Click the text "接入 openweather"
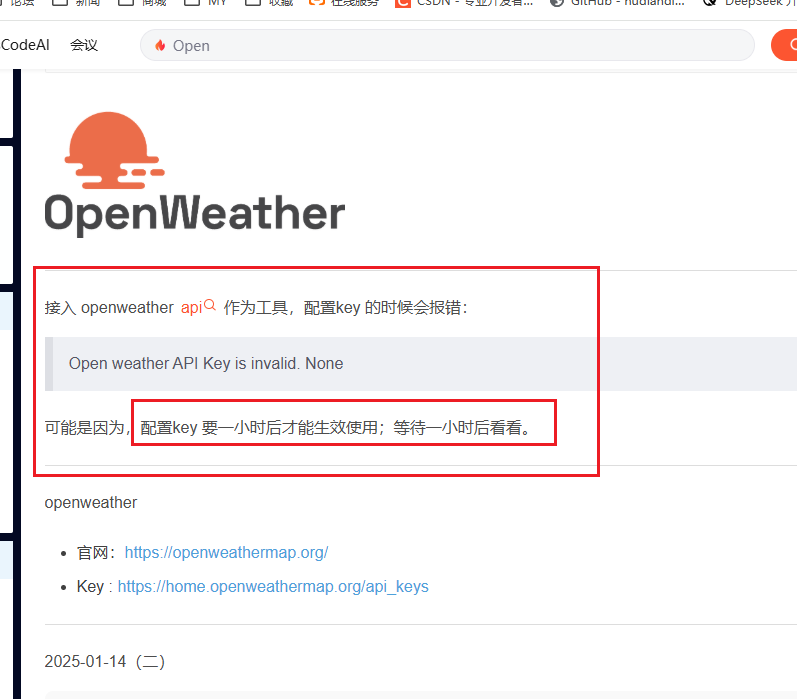This screenshot has height=699, width=797. pyautogui.click(x=109, y=308)
